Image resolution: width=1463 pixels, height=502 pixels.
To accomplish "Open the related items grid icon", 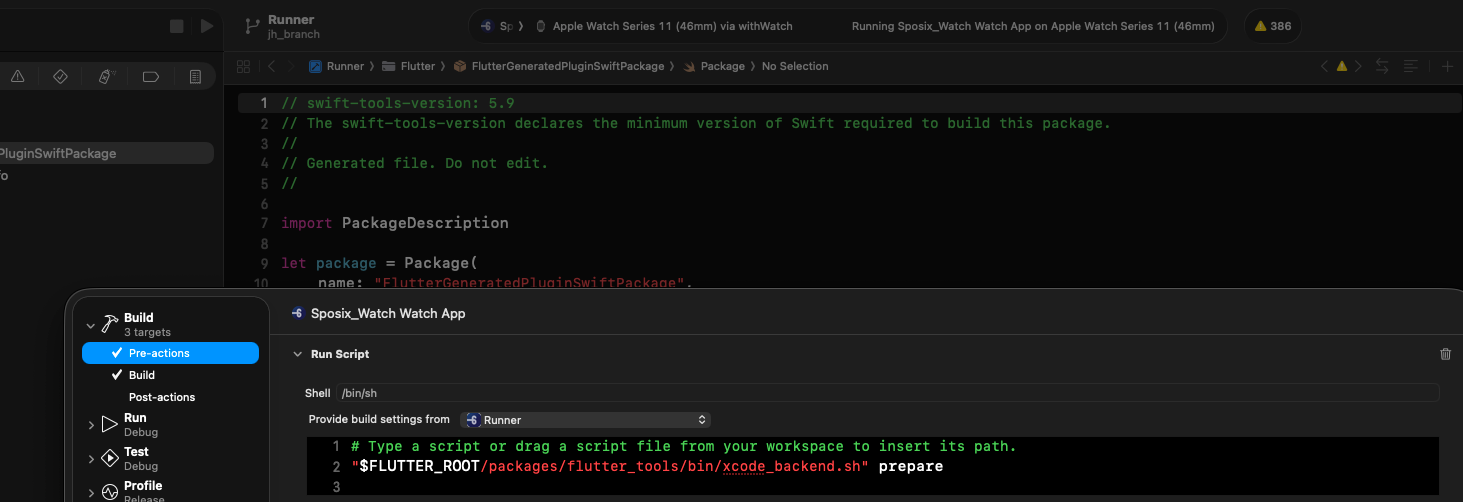I will (x=243, y=66).
